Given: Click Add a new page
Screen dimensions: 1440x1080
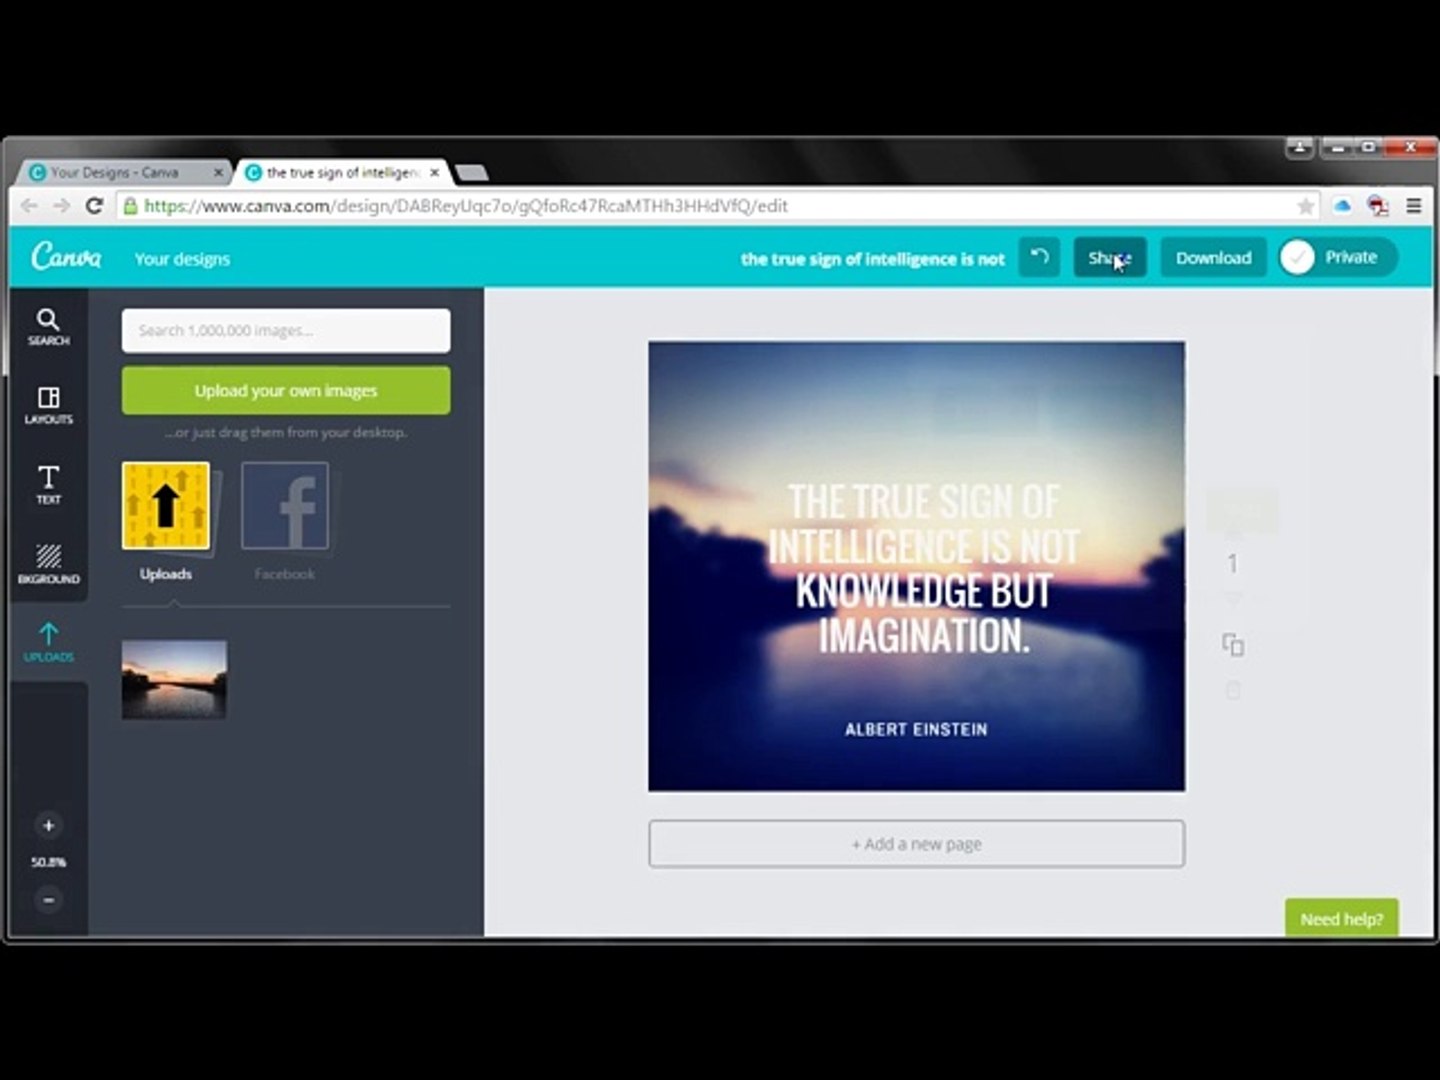Looking at the screenshot, I should click(916, 844).
